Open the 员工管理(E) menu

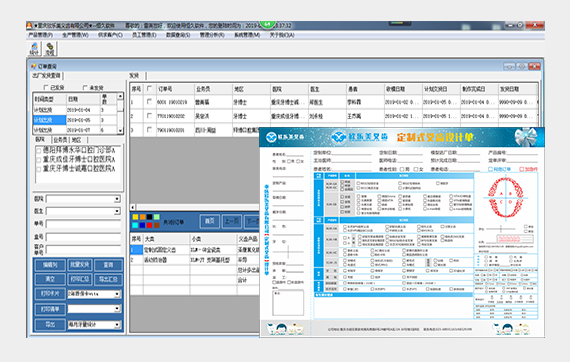point(144,35)
